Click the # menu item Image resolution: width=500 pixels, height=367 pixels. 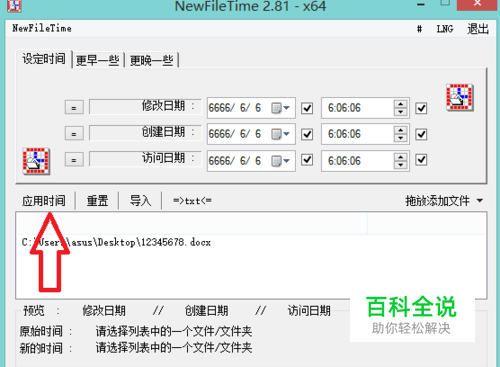[419, 29]
